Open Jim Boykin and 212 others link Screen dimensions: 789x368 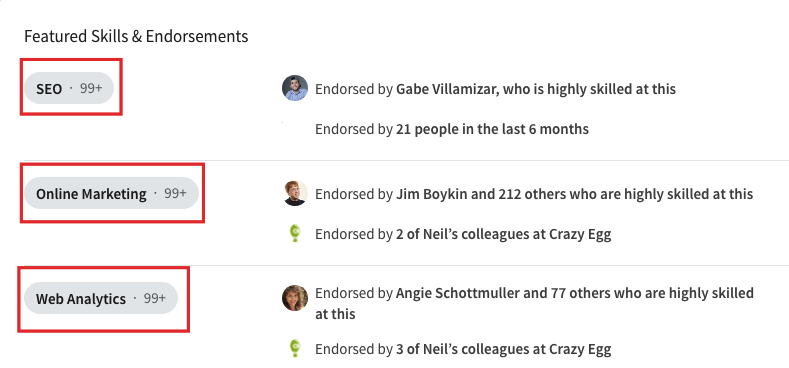575,194
